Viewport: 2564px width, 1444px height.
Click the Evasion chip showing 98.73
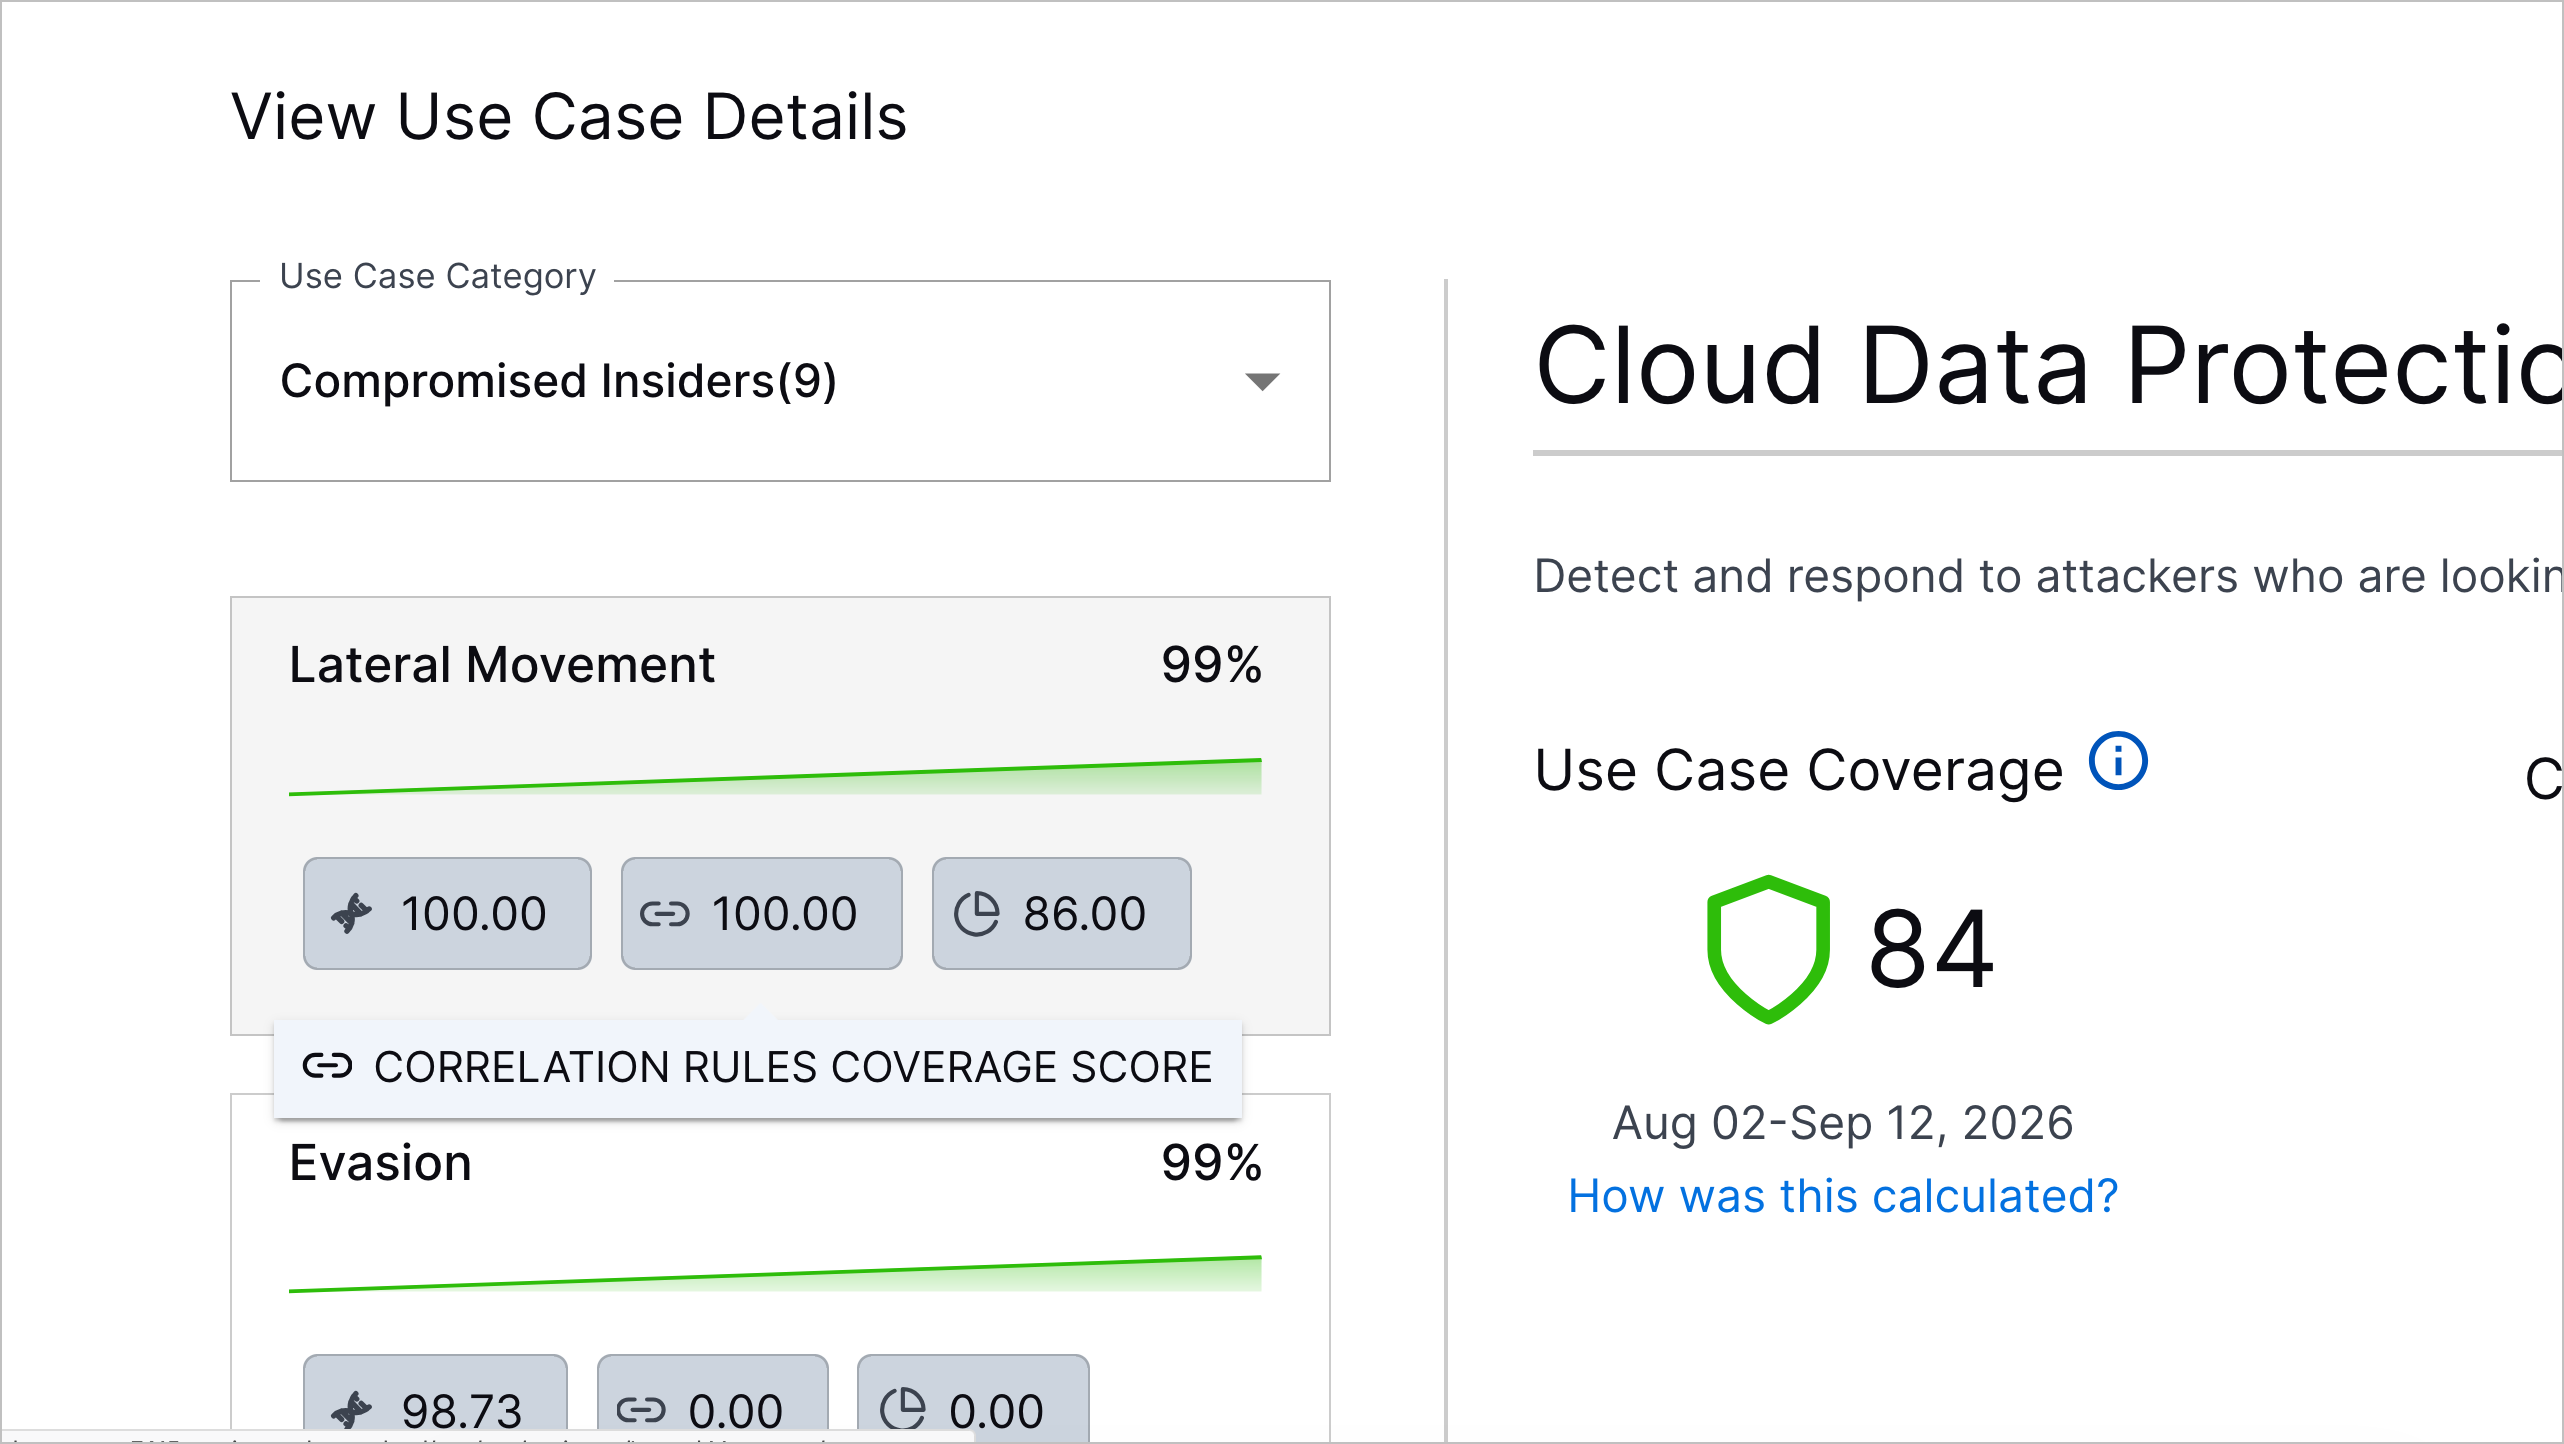(435, 1398)
